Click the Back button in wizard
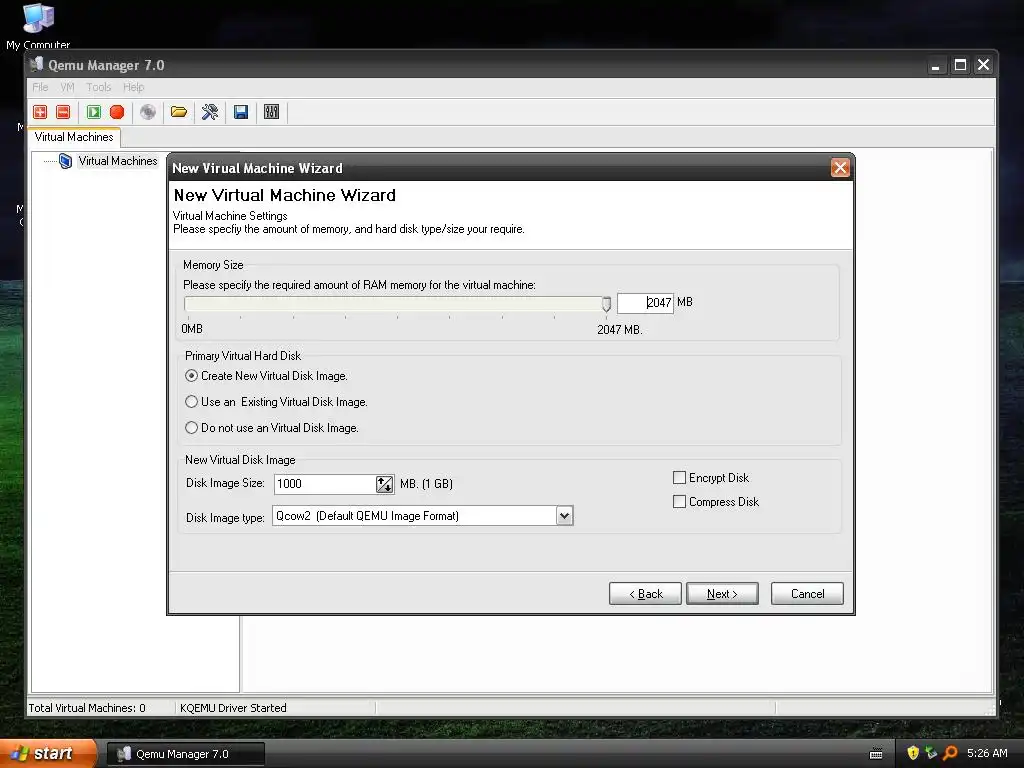Screen dimensions: 1024x768 pos(645,594)
